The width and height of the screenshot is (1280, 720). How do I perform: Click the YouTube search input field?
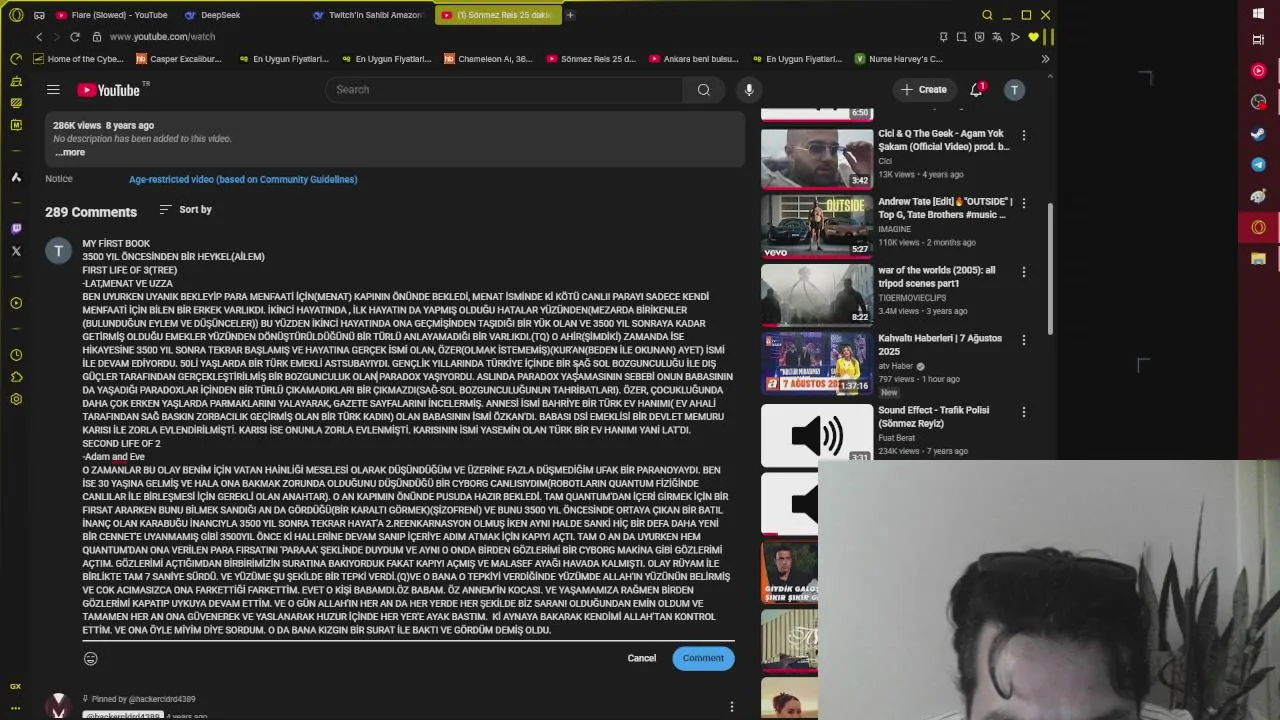pos(504,90)
